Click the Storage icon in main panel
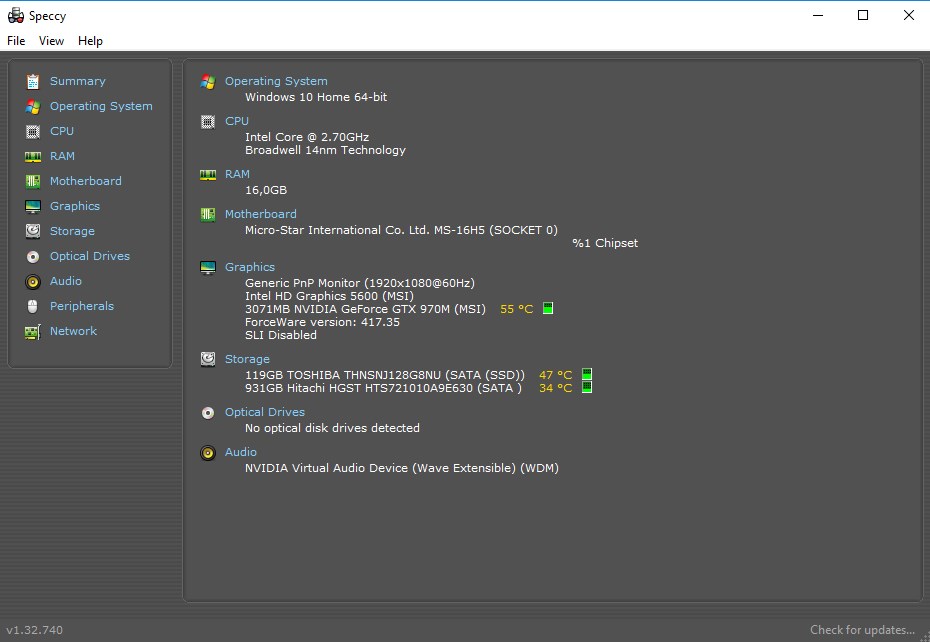 point(208,359)
